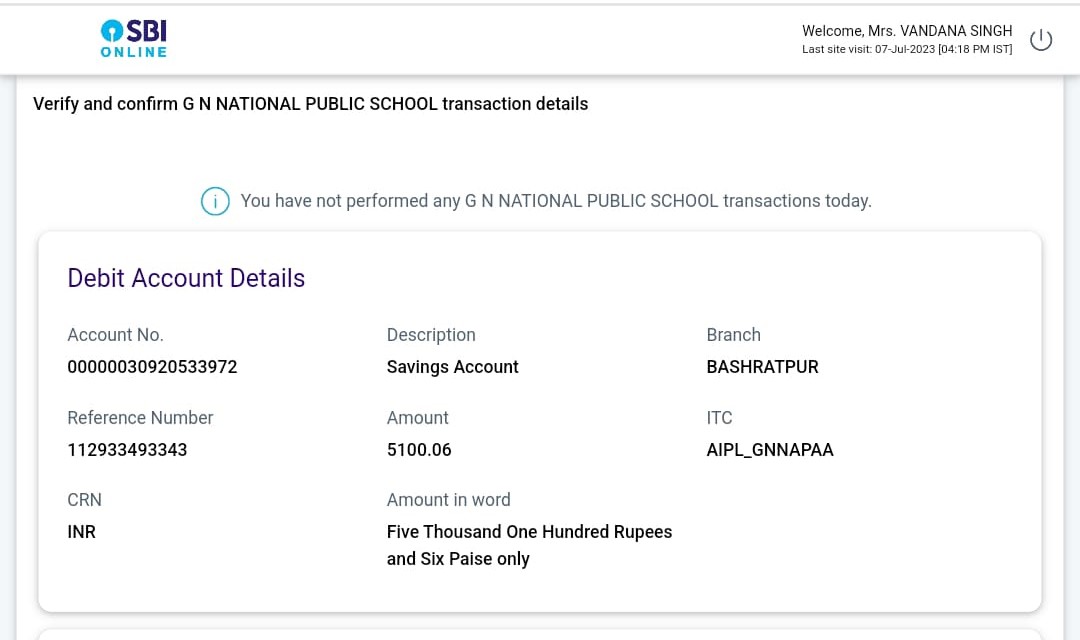Viewport: 1080px width, 640px height.
Task: Click the Amount label
Action: (x=417, y=418)
